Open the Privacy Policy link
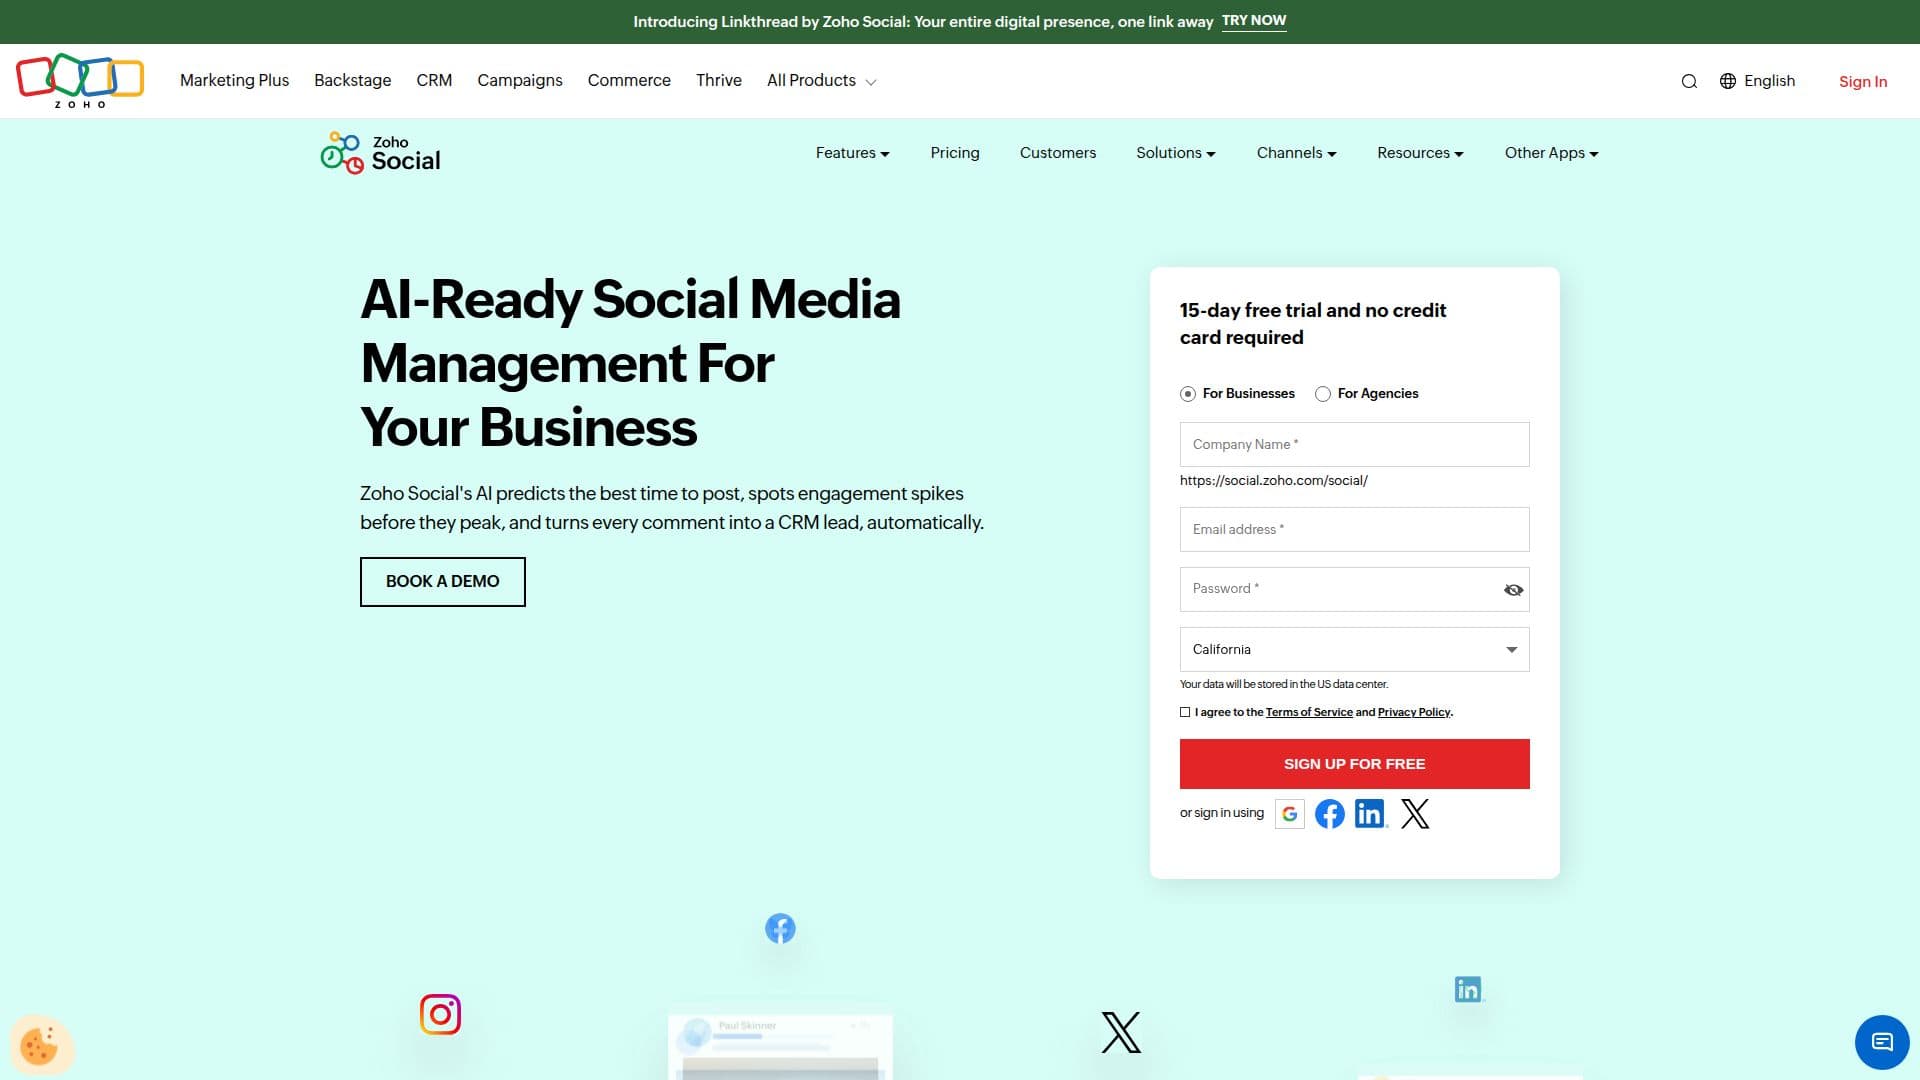The width and height of the screenshot is (1920, 1080). coord(1413,713)
